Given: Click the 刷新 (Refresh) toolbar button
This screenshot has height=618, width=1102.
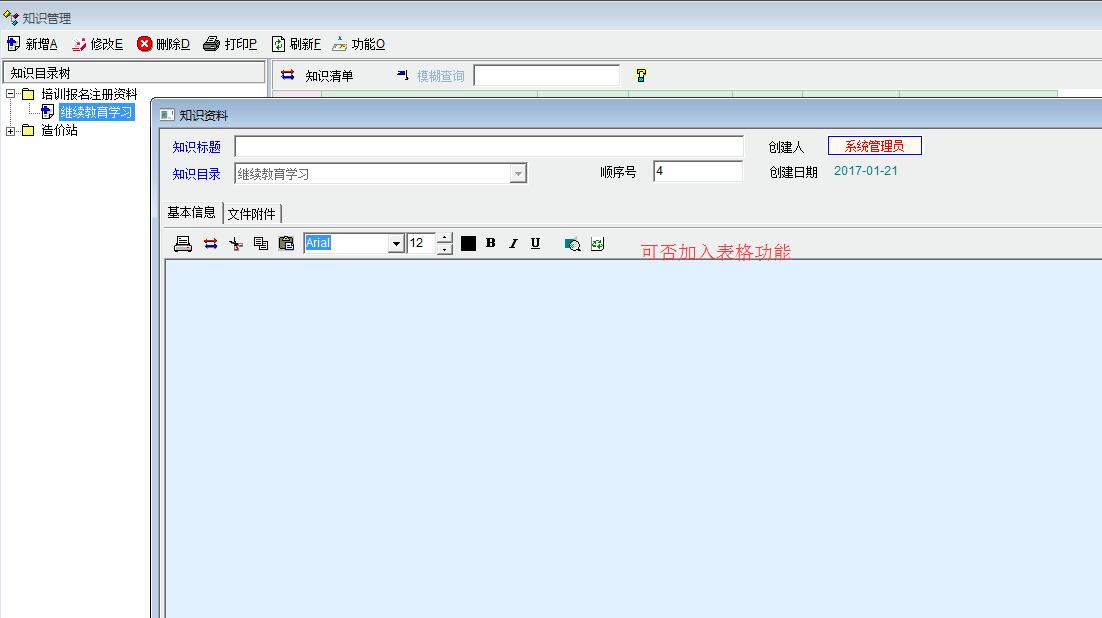Looking at the screenshot, I should (x=296, y=44).
